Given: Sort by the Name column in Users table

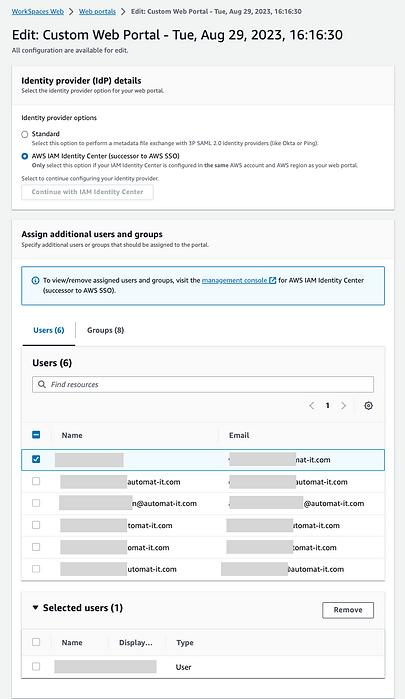Looking at the screenshot, I should click(72, 435).
